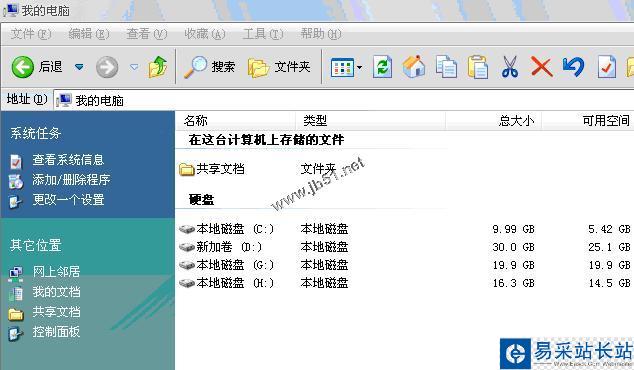
Task: Click 更改一个设置 task link
Action: click(x=68, y=200)
